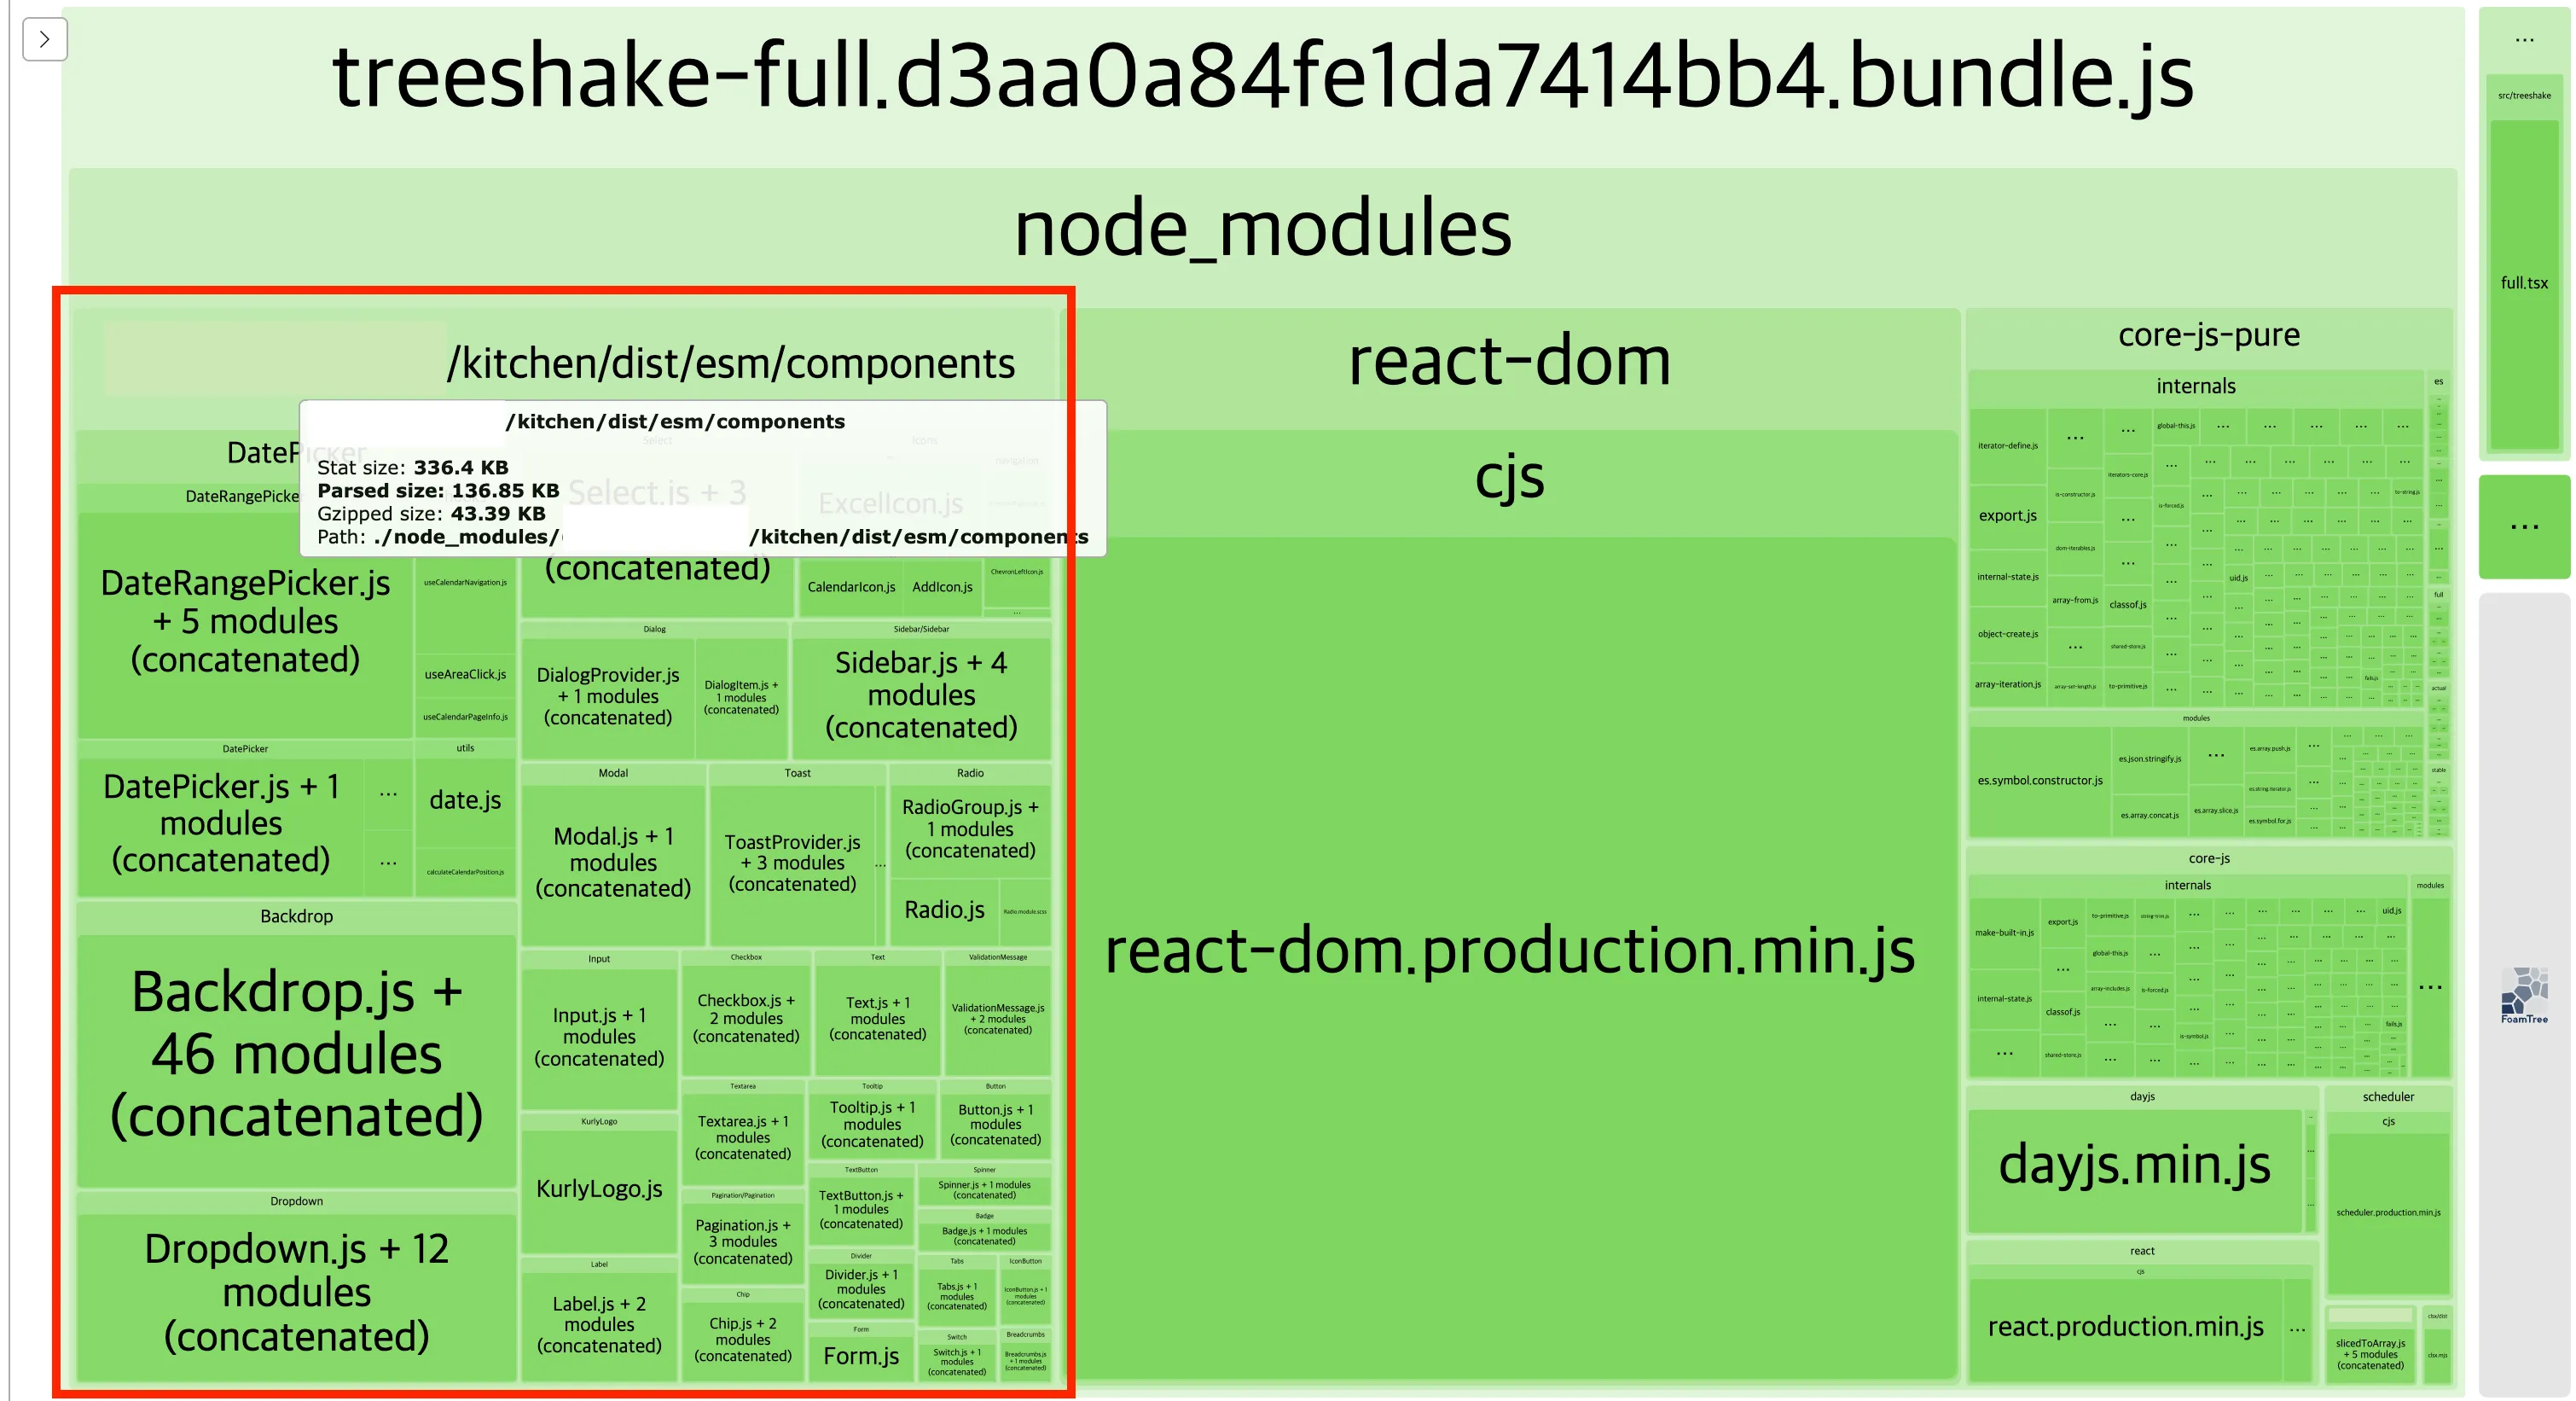The image size is (2576, 1401).
Task: Select the date.js utils cell
Action: (465, 801)
